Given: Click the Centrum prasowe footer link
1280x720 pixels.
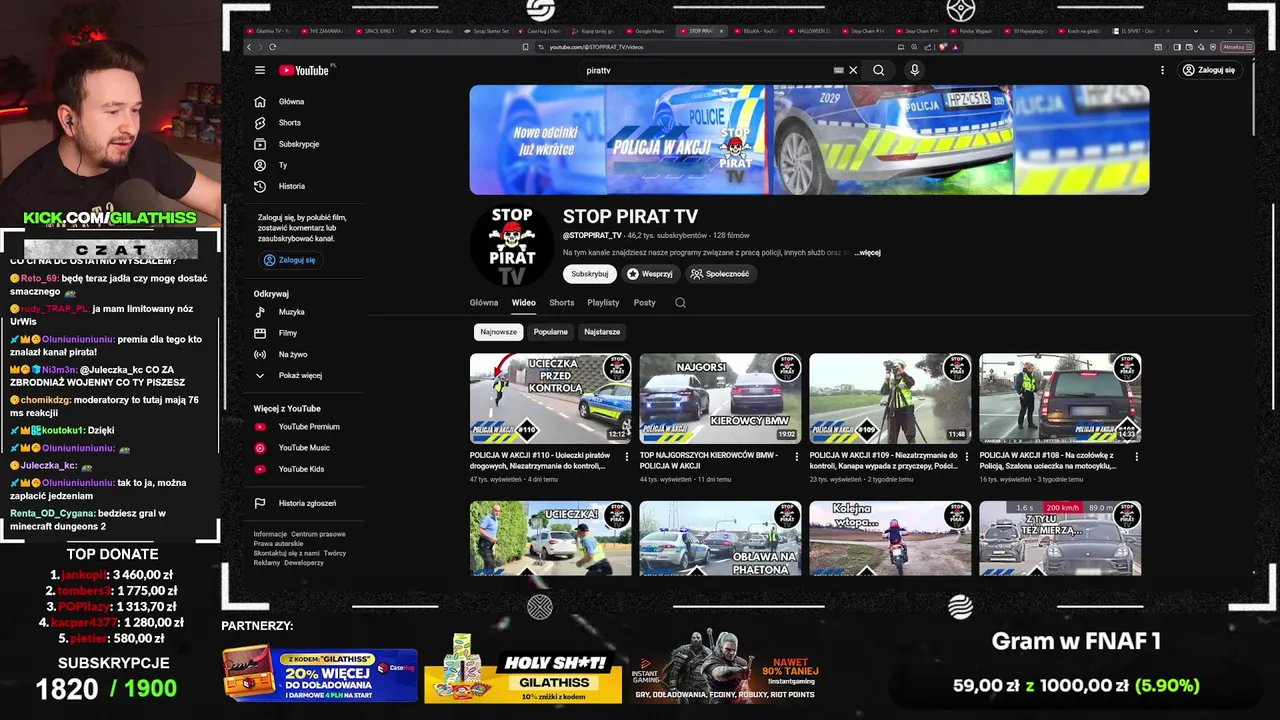Looking at the screenshot, I should coord(318,534).
